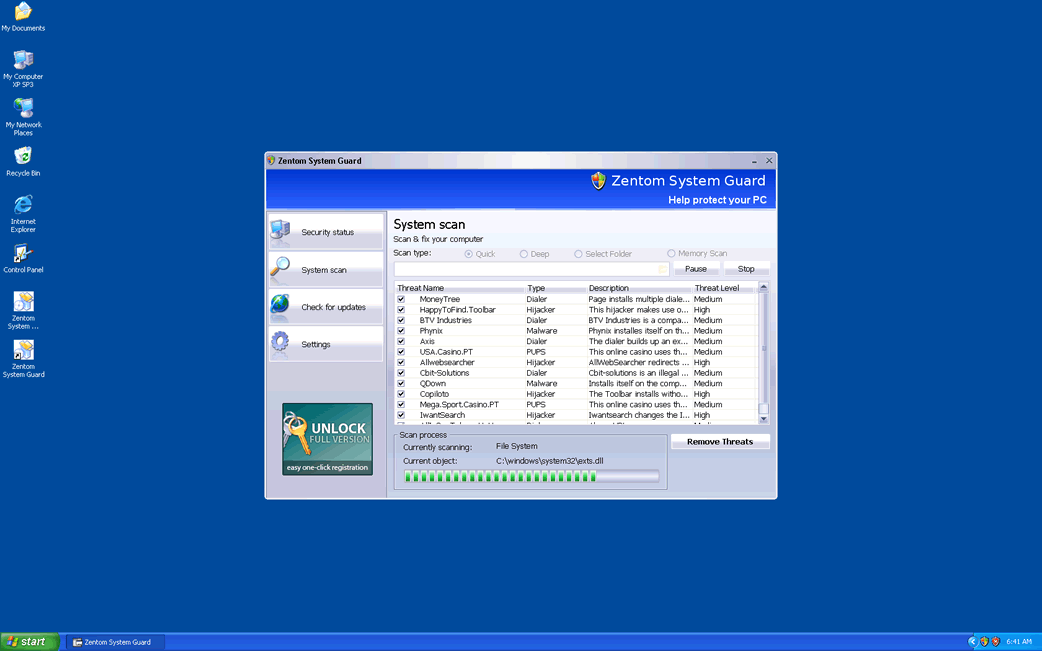Toggle the Copiloto hijacker checkbox
This screenshot has width=1042, height=651.
401,394
